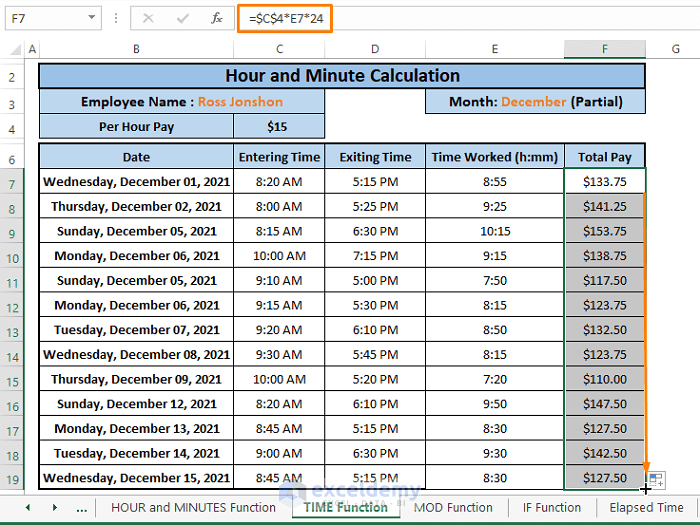Select the 9:30 AM entering time cell
This screenshot has height=525, width=700.
coord(279,354)
